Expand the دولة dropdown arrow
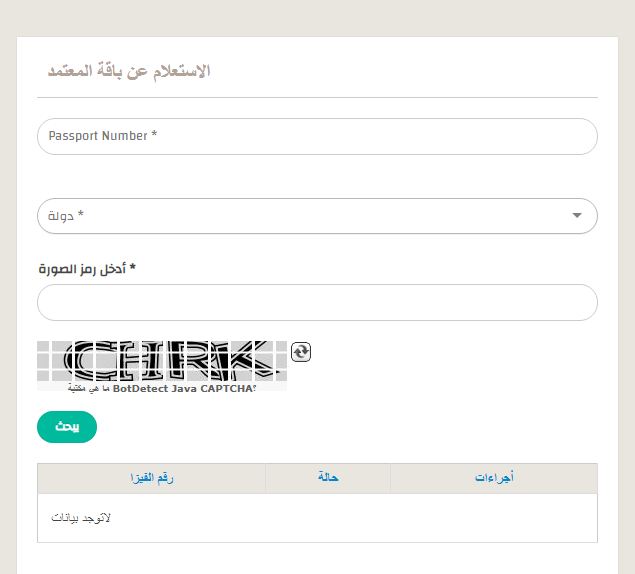 (577, 216)
